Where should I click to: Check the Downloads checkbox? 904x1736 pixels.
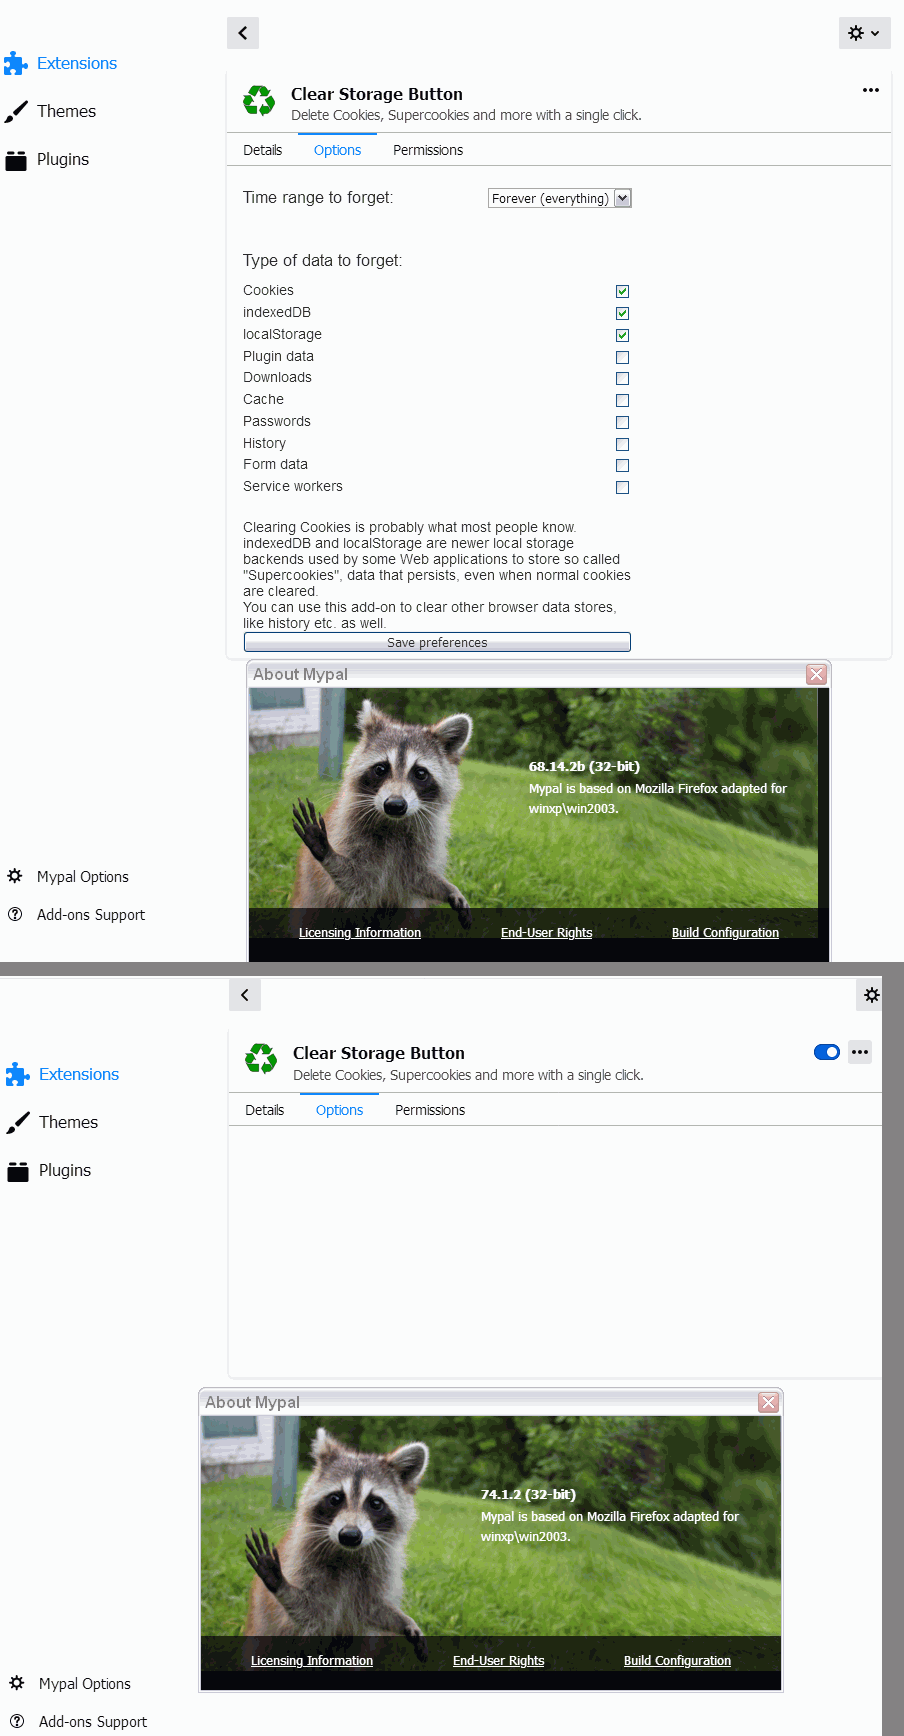[x=622, y=378]
